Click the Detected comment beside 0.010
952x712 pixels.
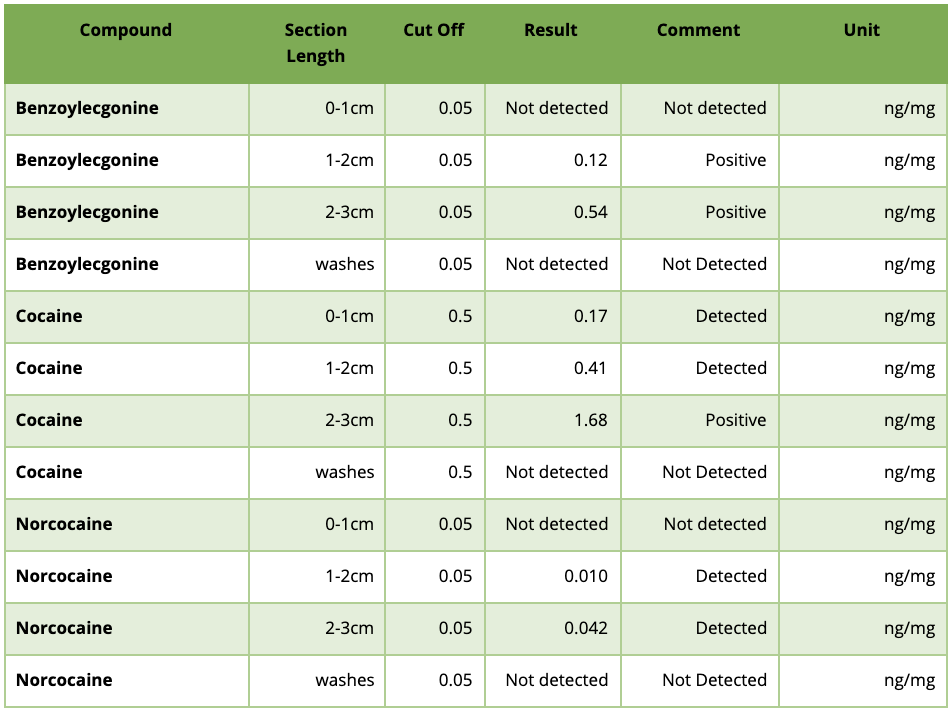pyautogui.click(x=731, y=576)
